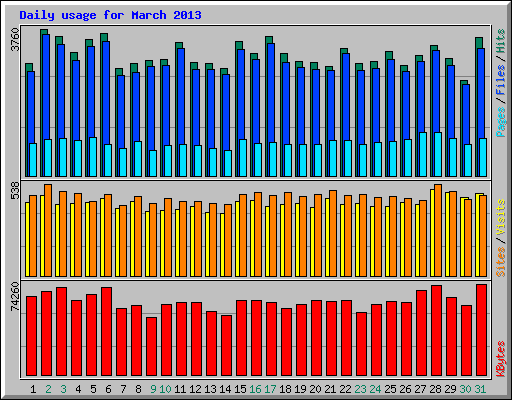
Task: Click day label 8 on the x-axis
Action: coord(138,389)
